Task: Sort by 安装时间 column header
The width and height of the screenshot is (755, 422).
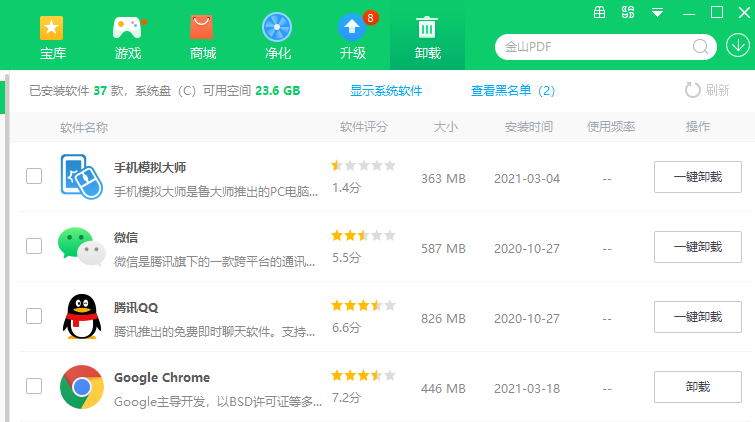Action: 528,127
